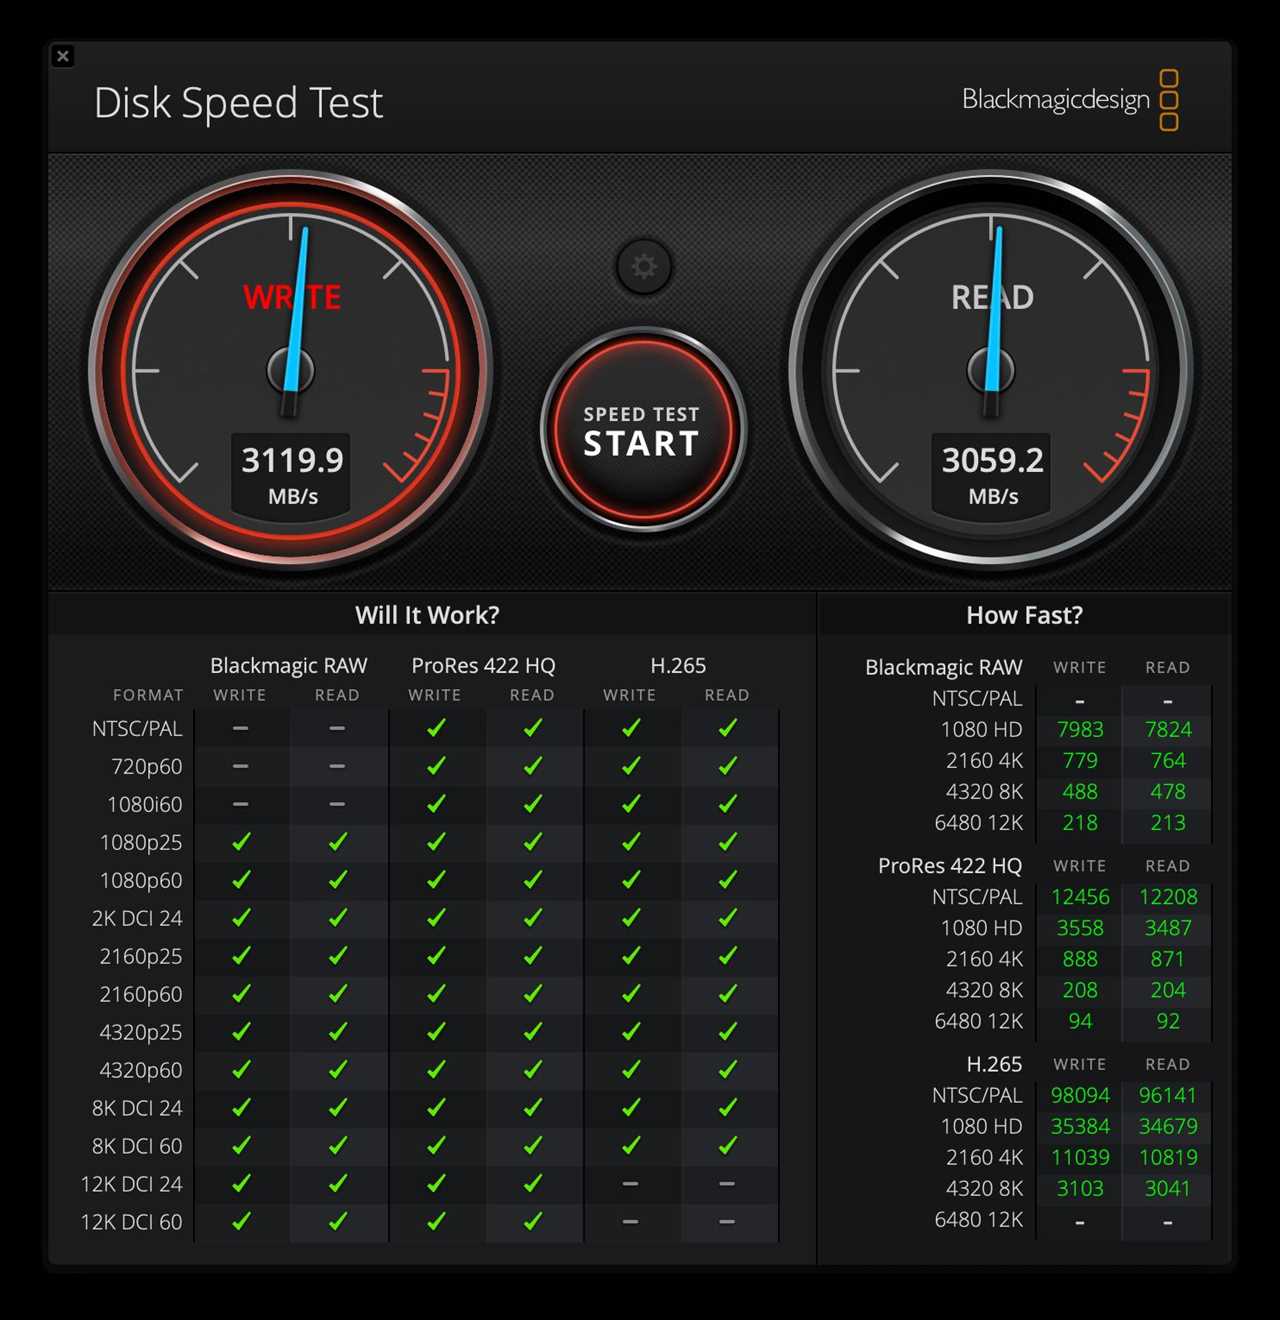Click the Blackmagic RAW heading in How Fast

point(944,667)
